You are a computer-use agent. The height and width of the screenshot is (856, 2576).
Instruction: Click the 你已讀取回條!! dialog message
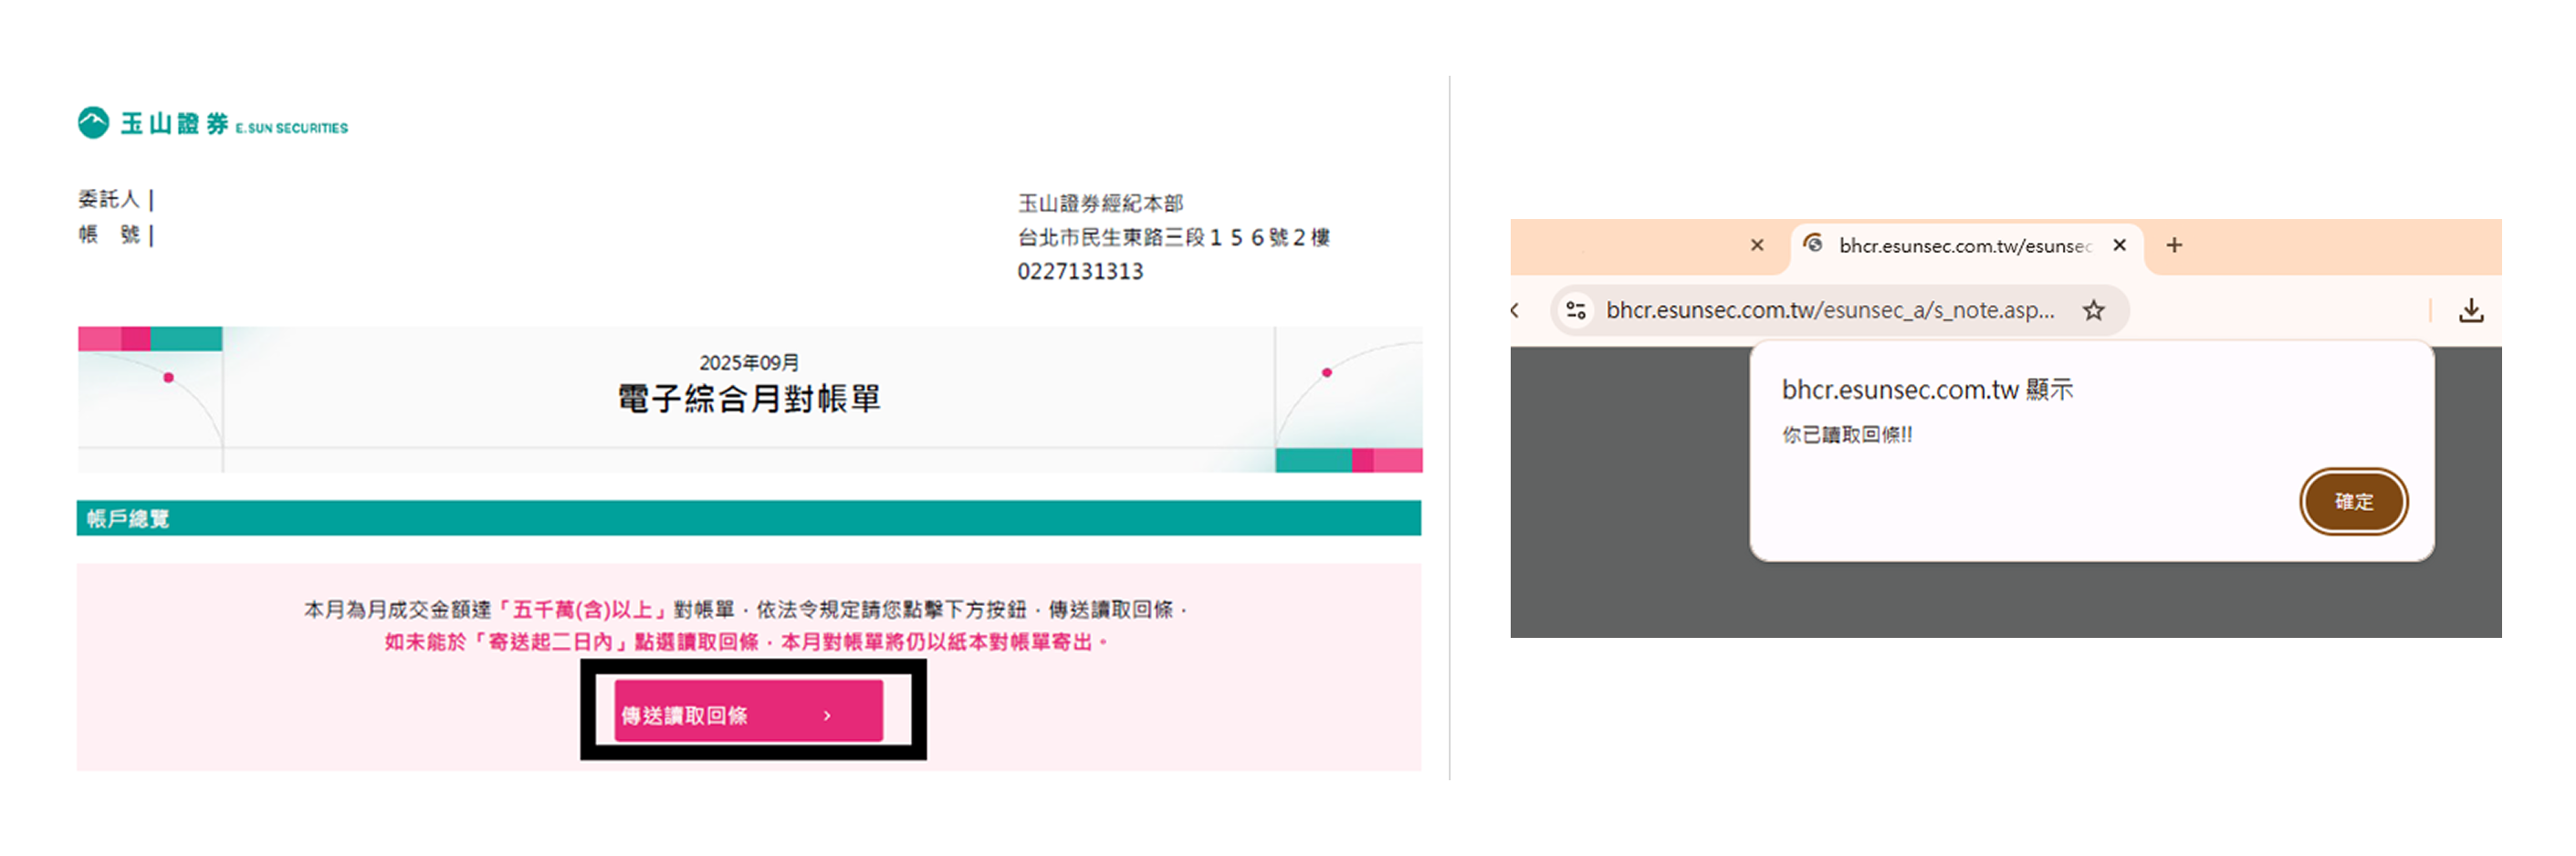(x=1846, y=435)
